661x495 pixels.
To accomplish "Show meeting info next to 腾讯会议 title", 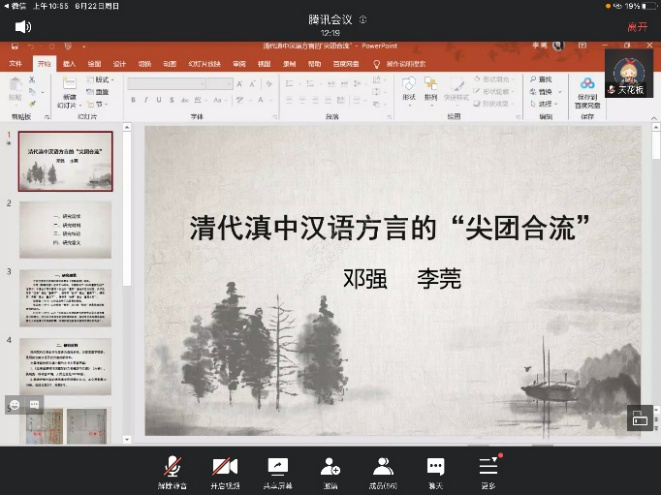I will (x=363, y=19).
